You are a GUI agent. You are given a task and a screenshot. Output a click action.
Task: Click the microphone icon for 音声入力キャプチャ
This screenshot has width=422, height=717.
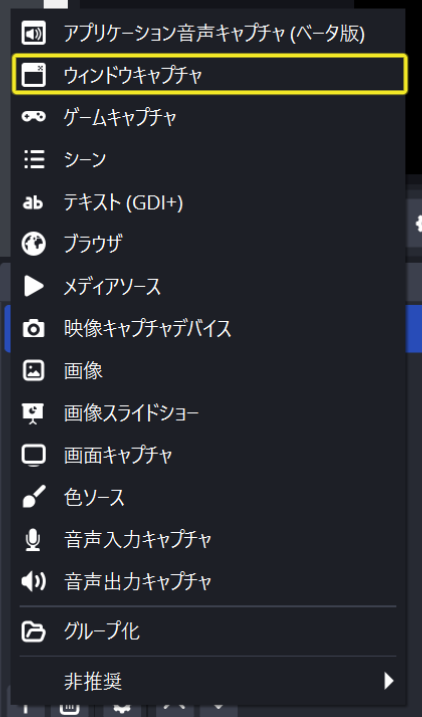coord(33,540)
